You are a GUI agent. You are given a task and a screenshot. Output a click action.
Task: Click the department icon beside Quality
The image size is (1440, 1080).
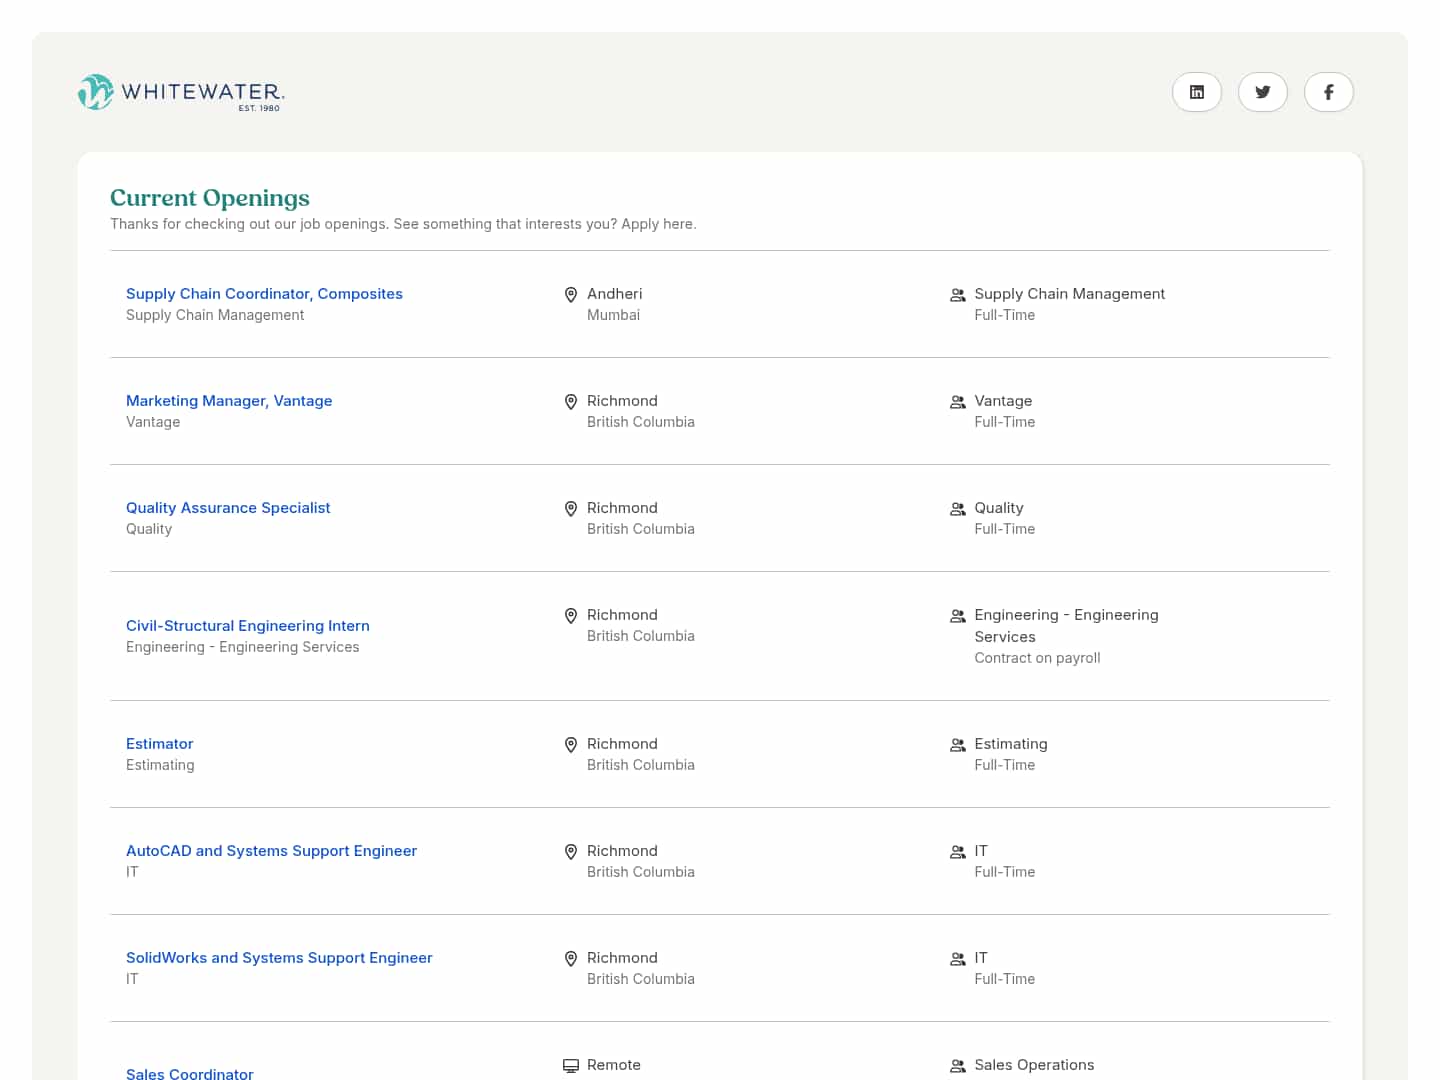(957, 509)
